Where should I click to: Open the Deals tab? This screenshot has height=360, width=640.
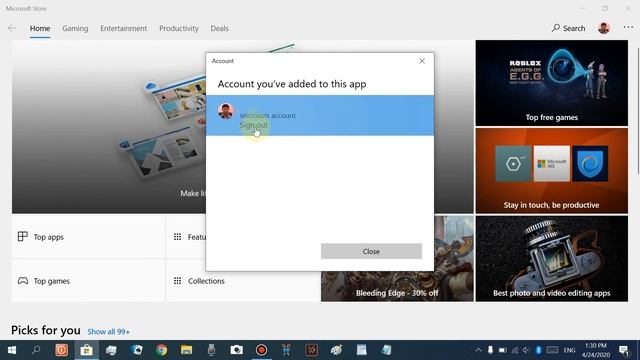coord(220,28)
